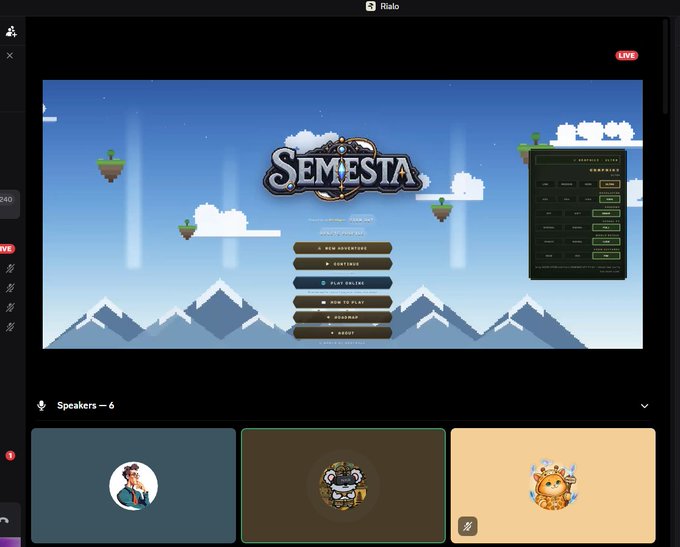Click the microphone icon beside Speakers
680x547 pixels.
tap(42, 406)
